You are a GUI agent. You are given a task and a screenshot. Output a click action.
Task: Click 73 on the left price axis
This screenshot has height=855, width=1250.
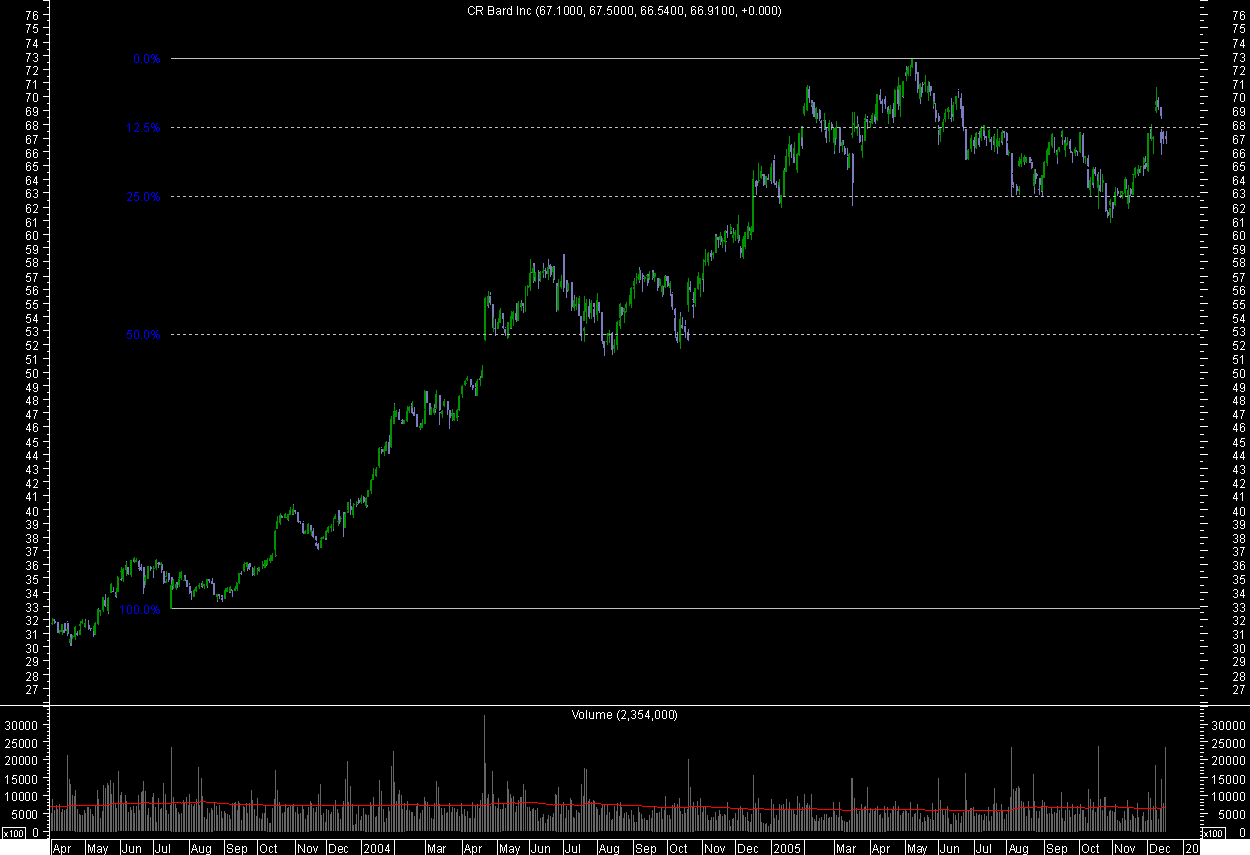[x=32, y=58]
